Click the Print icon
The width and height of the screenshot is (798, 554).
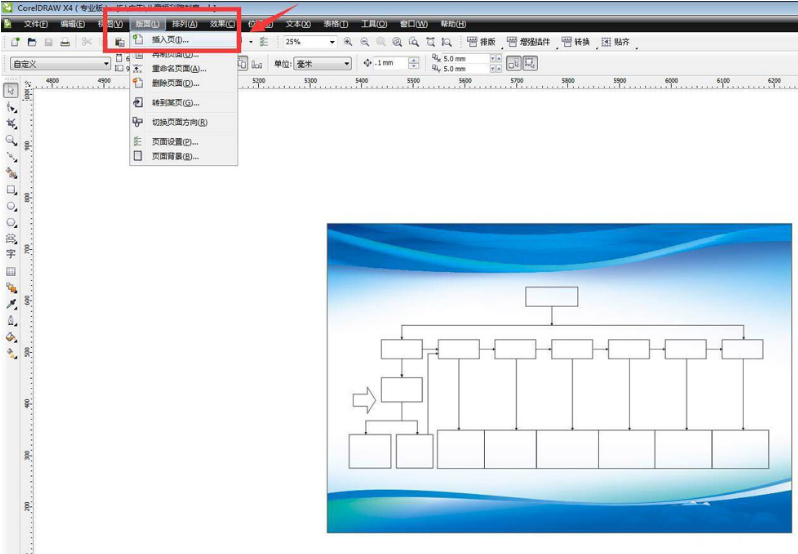pyautogui.click(x=65, y=42)
